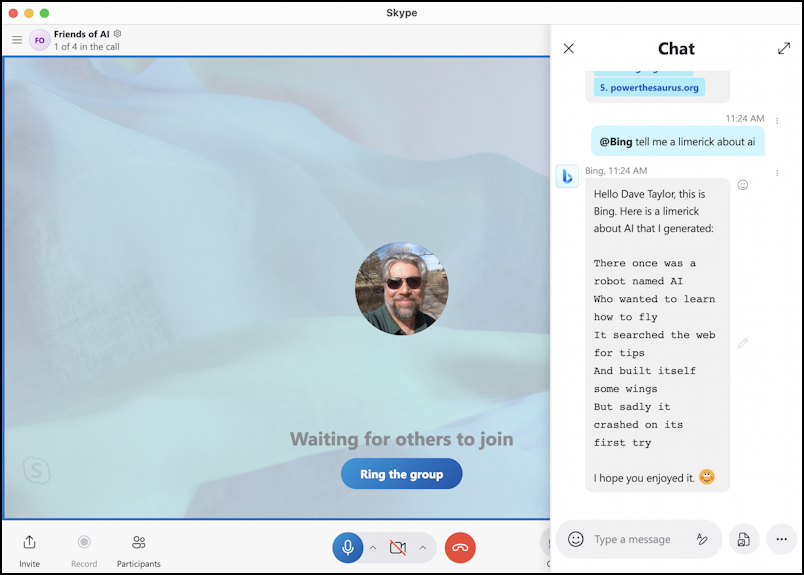
Task: Click the Chat panel title
Action: [x=676, y=49]
